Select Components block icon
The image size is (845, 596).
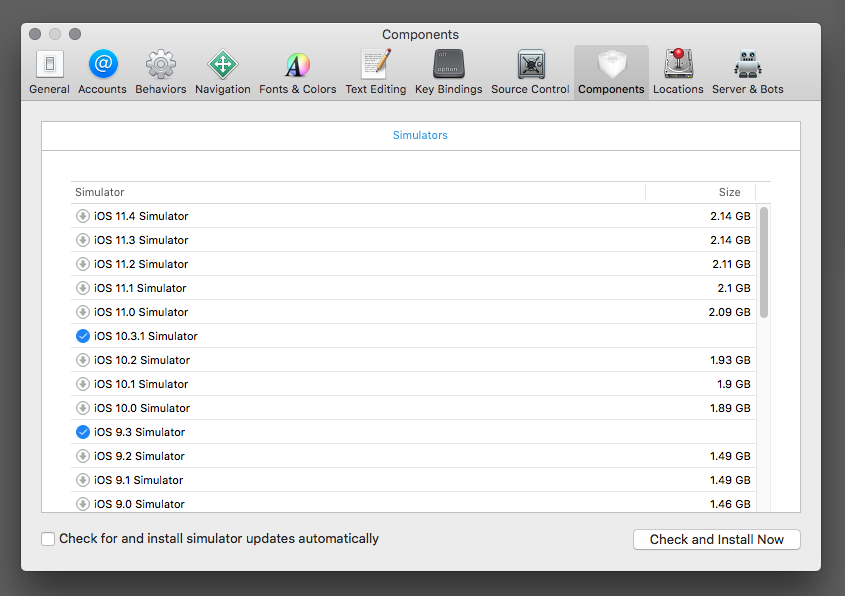pyautogui.click(x=611, y=64)
